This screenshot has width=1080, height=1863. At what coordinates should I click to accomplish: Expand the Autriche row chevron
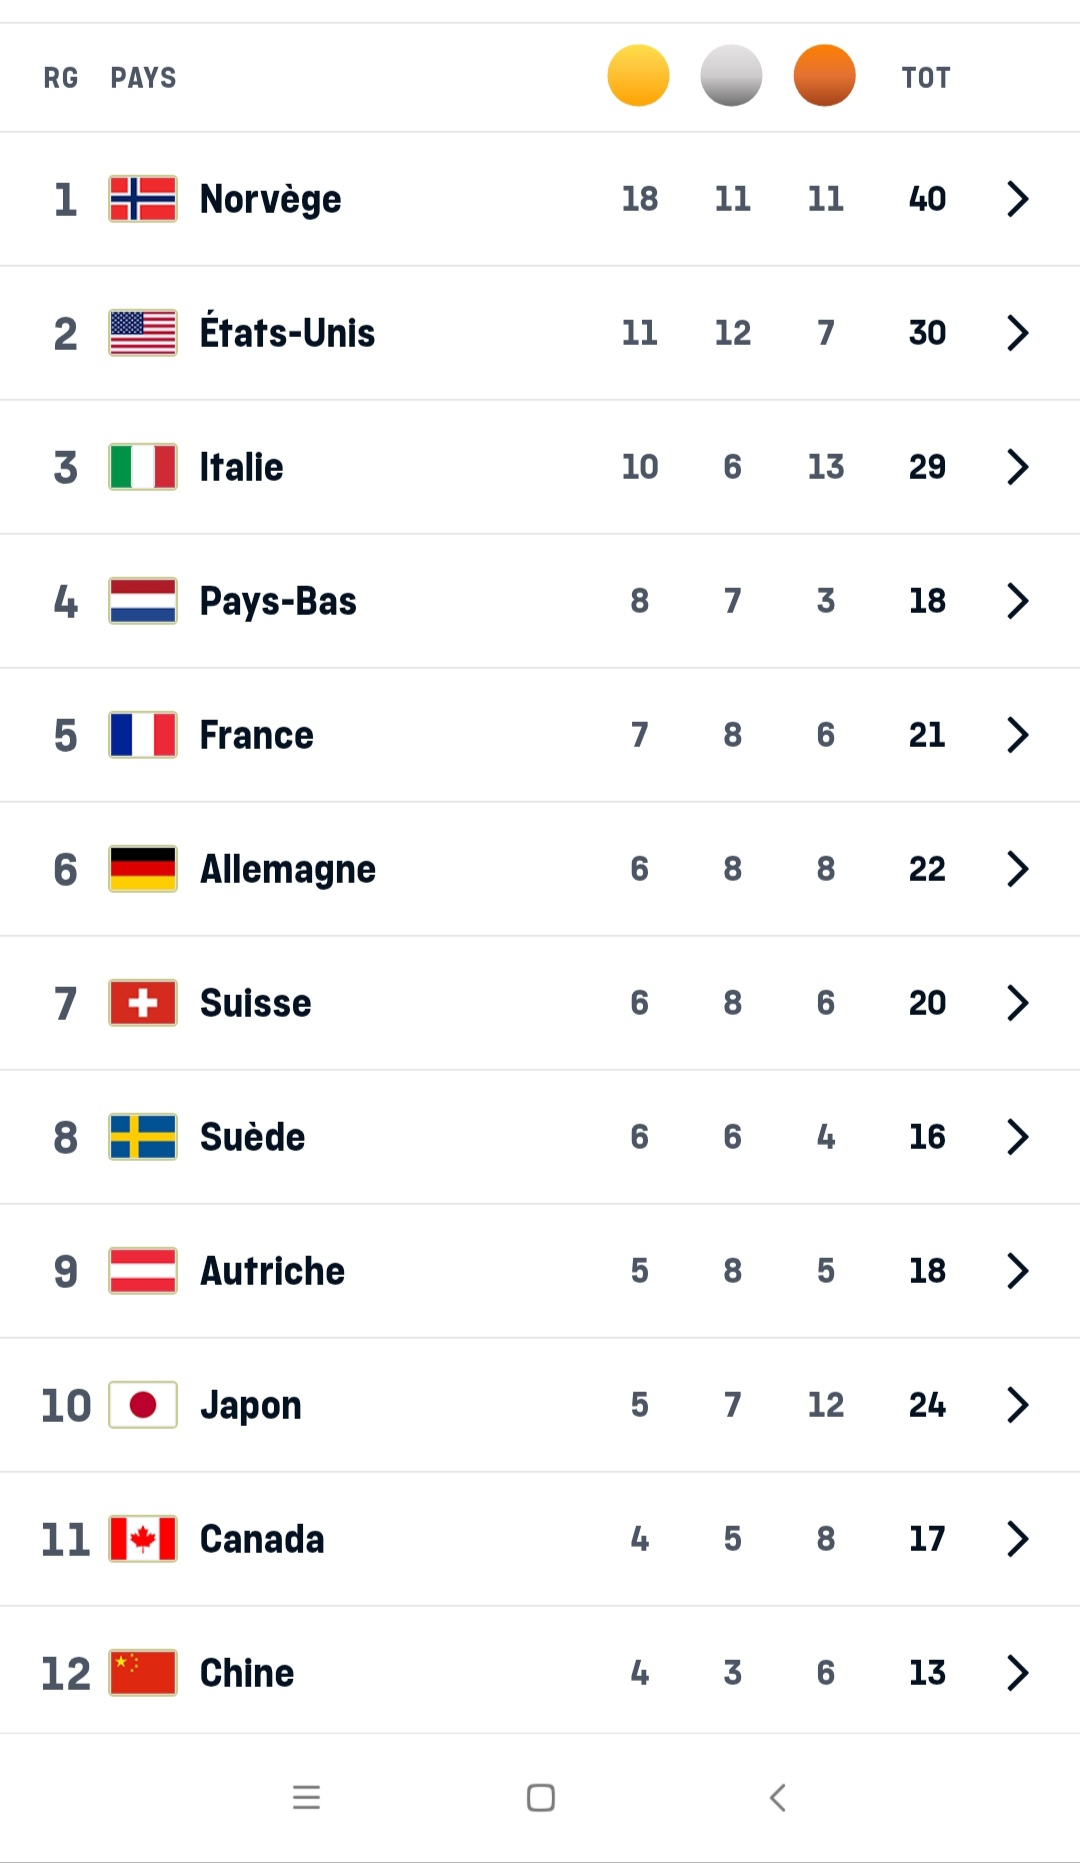[1017, 1271]
